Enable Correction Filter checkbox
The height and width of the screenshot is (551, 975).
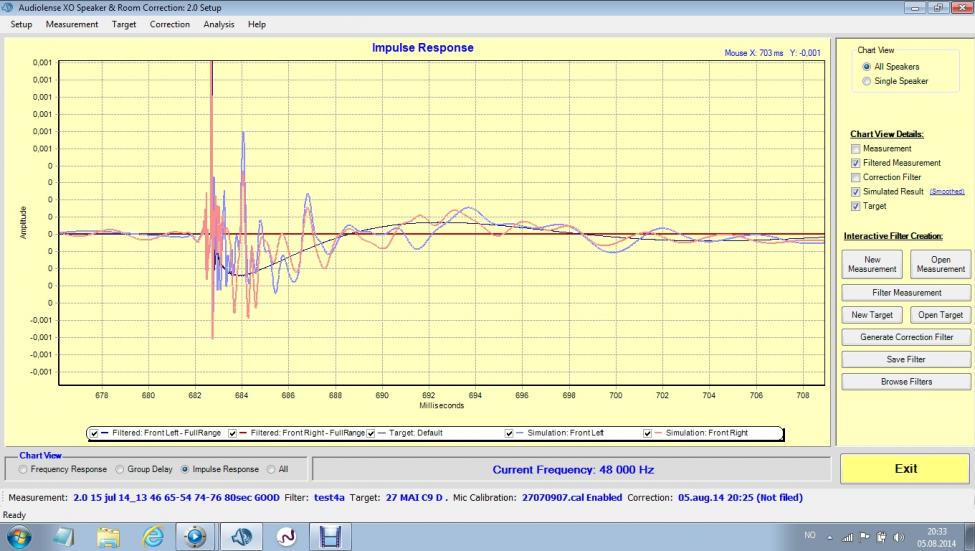pos(856,177)
